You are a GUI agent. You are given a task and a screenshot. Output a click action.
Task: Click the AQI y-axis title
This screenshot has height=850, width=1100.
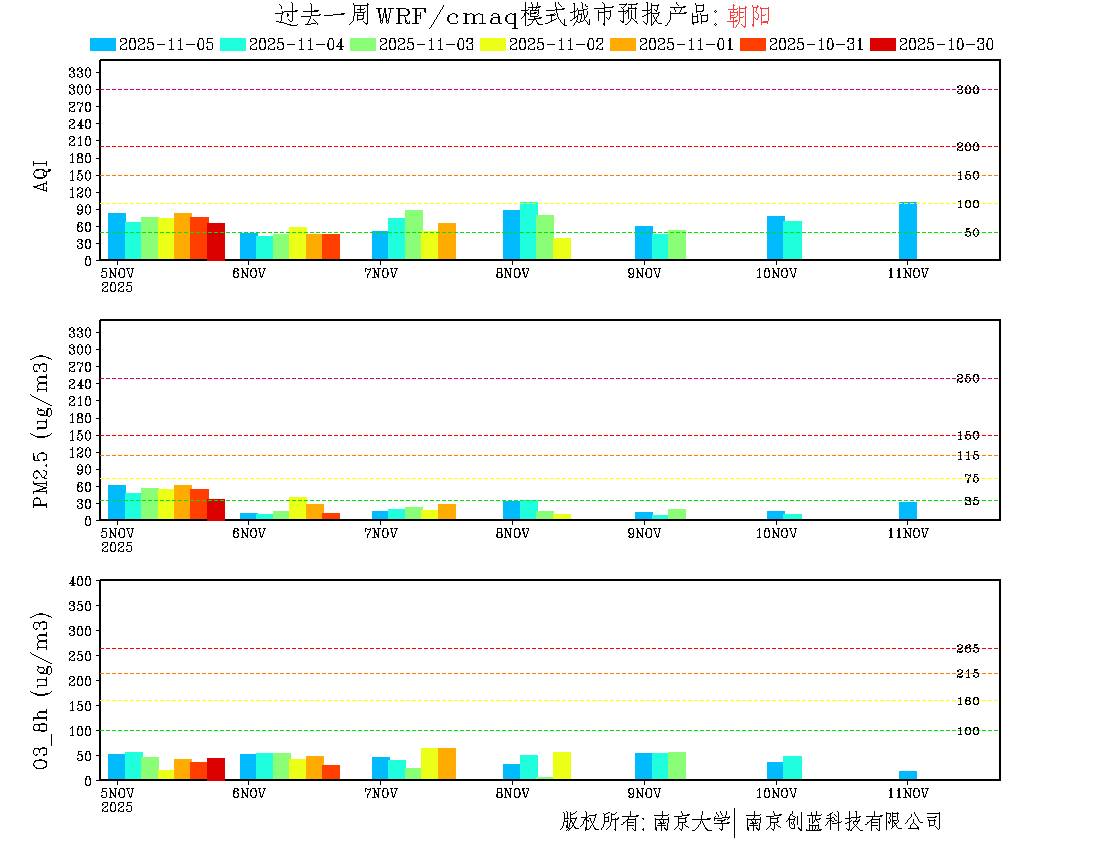pyautogui.click(x=42, y=173)
